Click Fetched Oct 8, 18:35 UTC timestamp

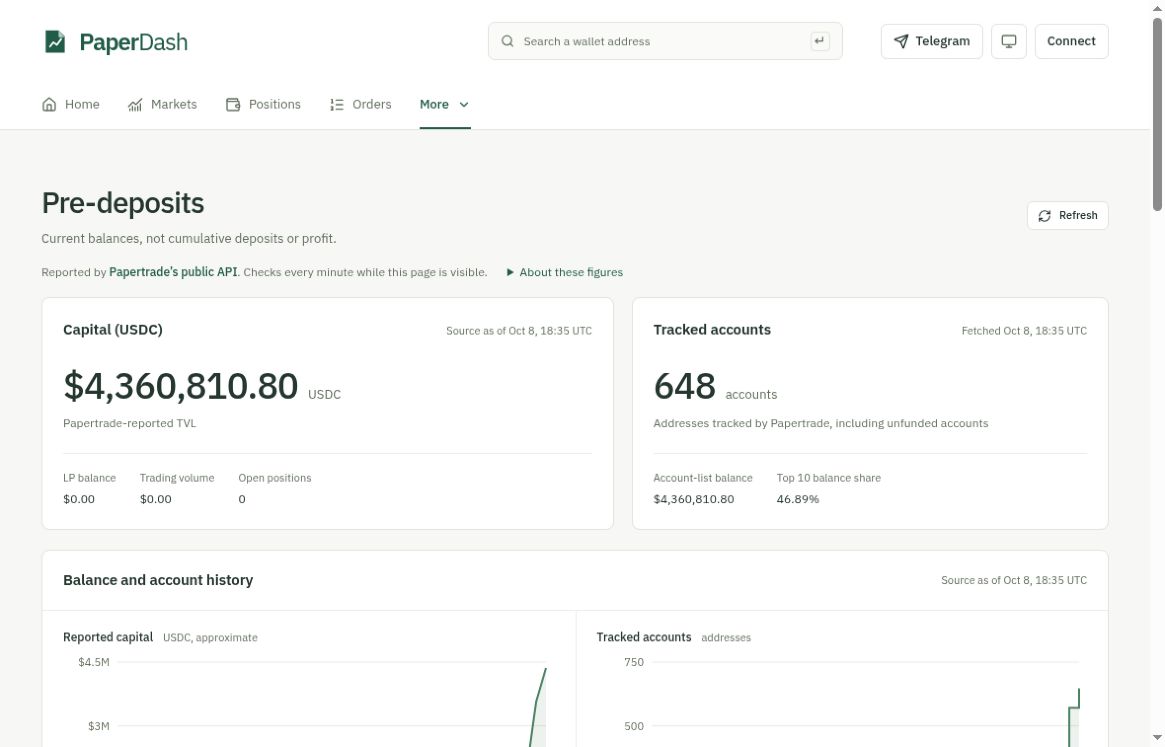[1024, 332]
